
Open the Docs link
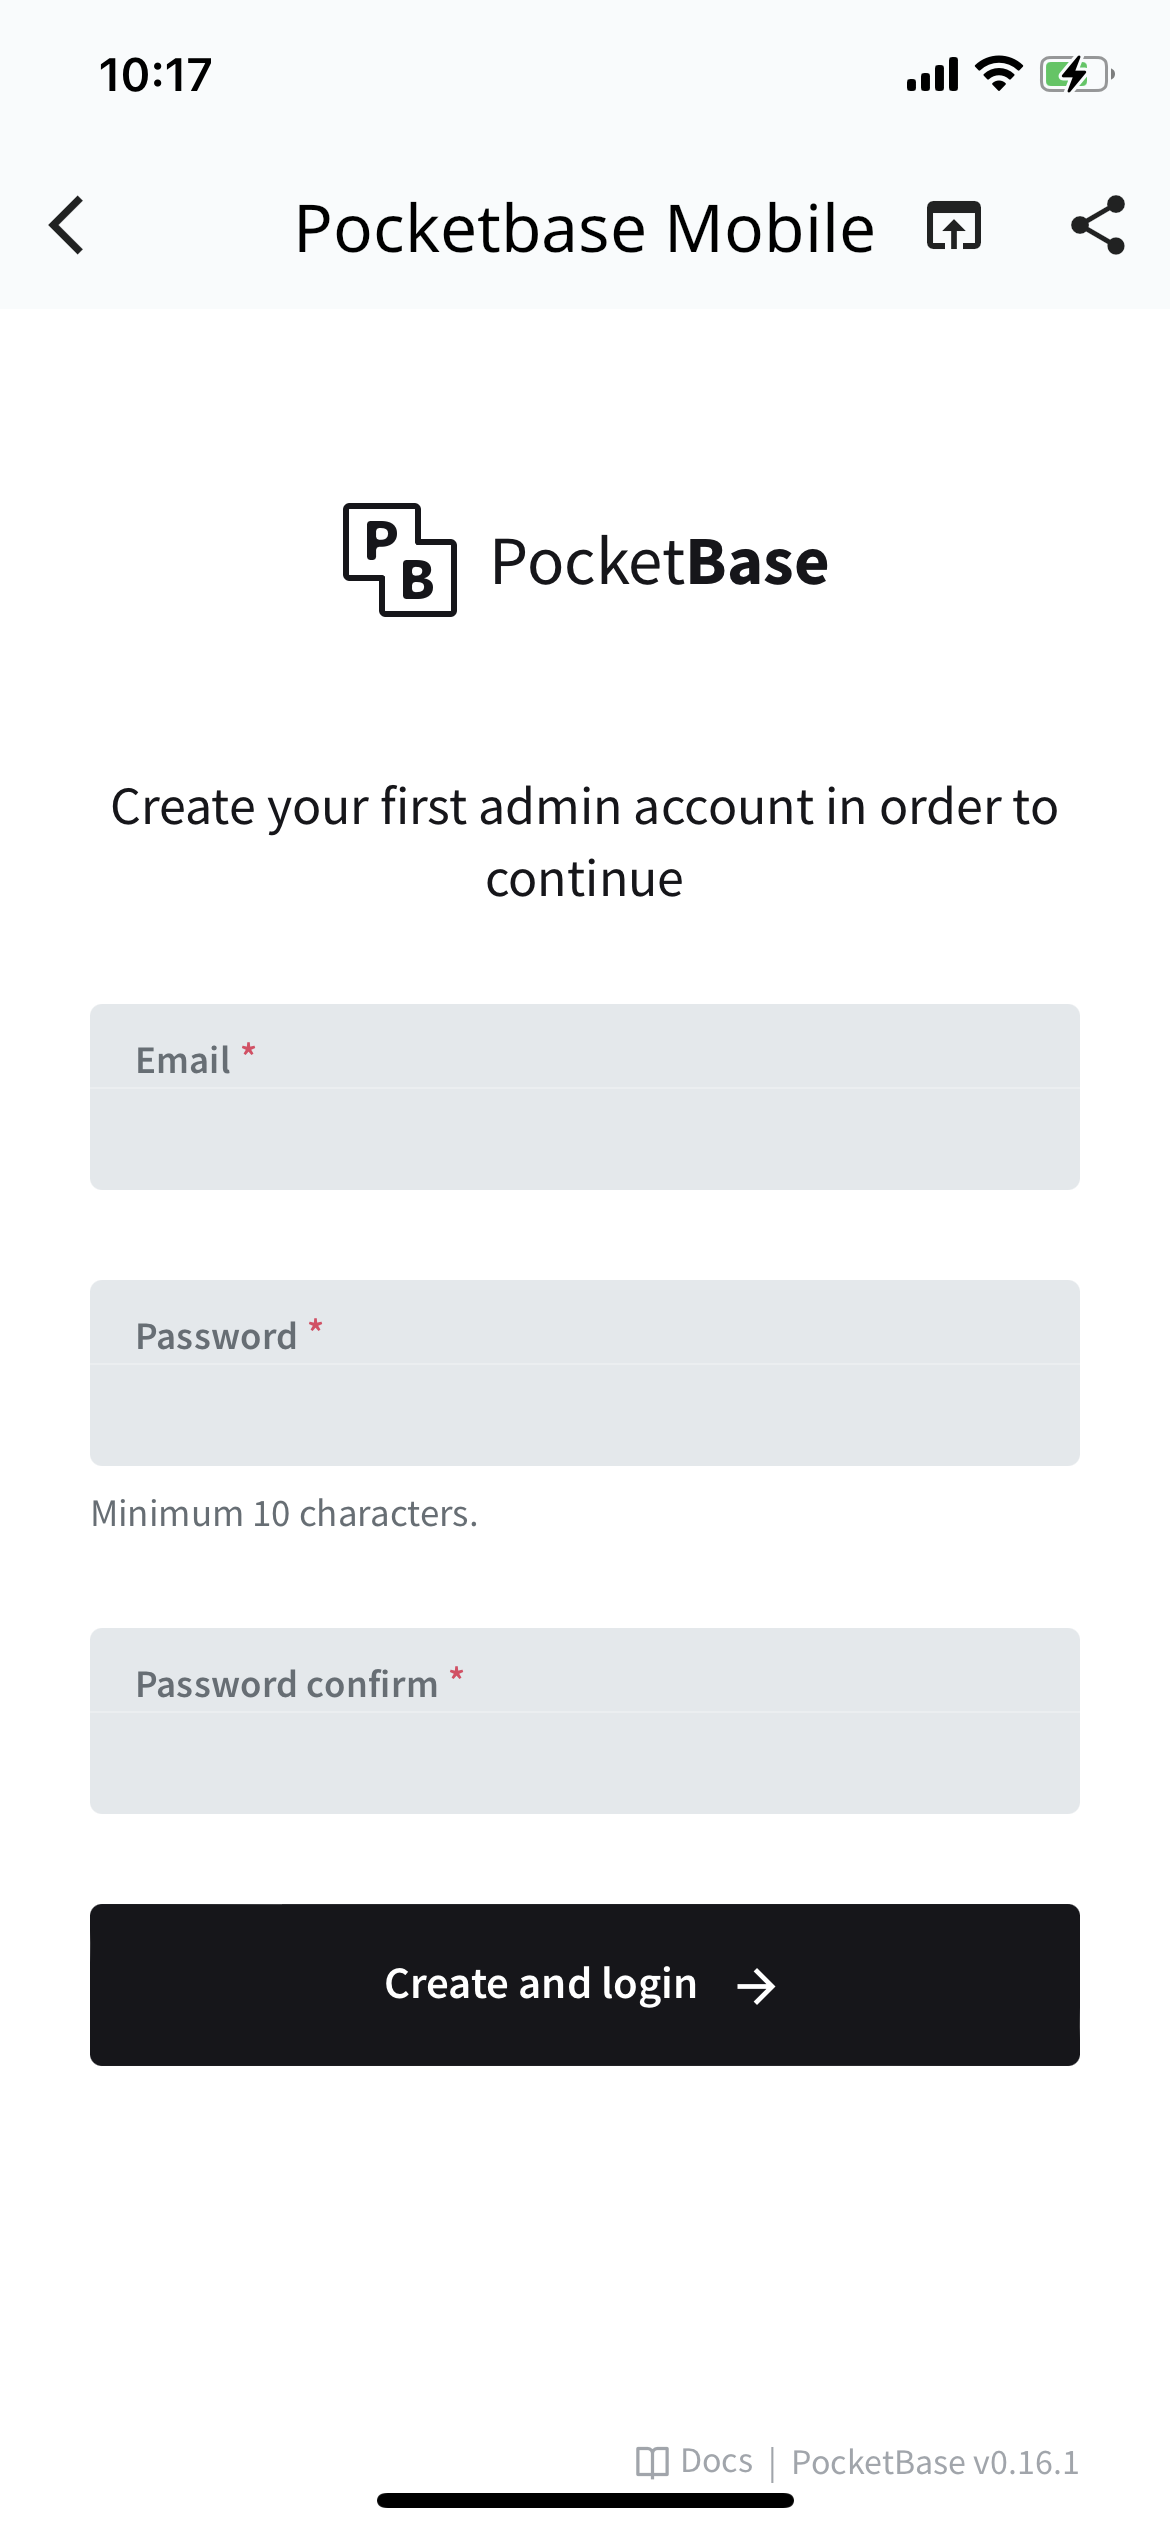pyautogui.click(x=715, y=2459)
